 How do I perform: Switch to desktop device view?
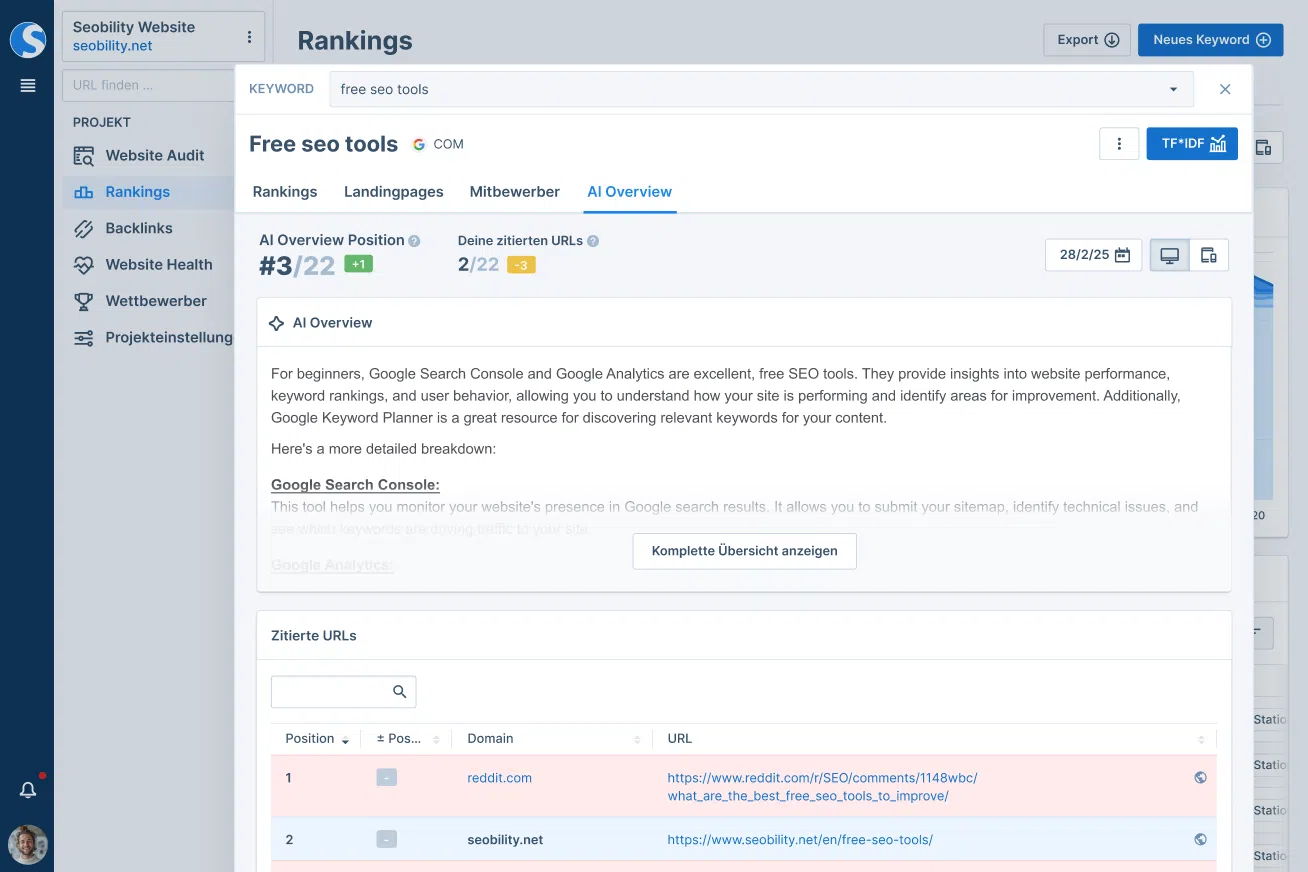[x=1169, y=255]
